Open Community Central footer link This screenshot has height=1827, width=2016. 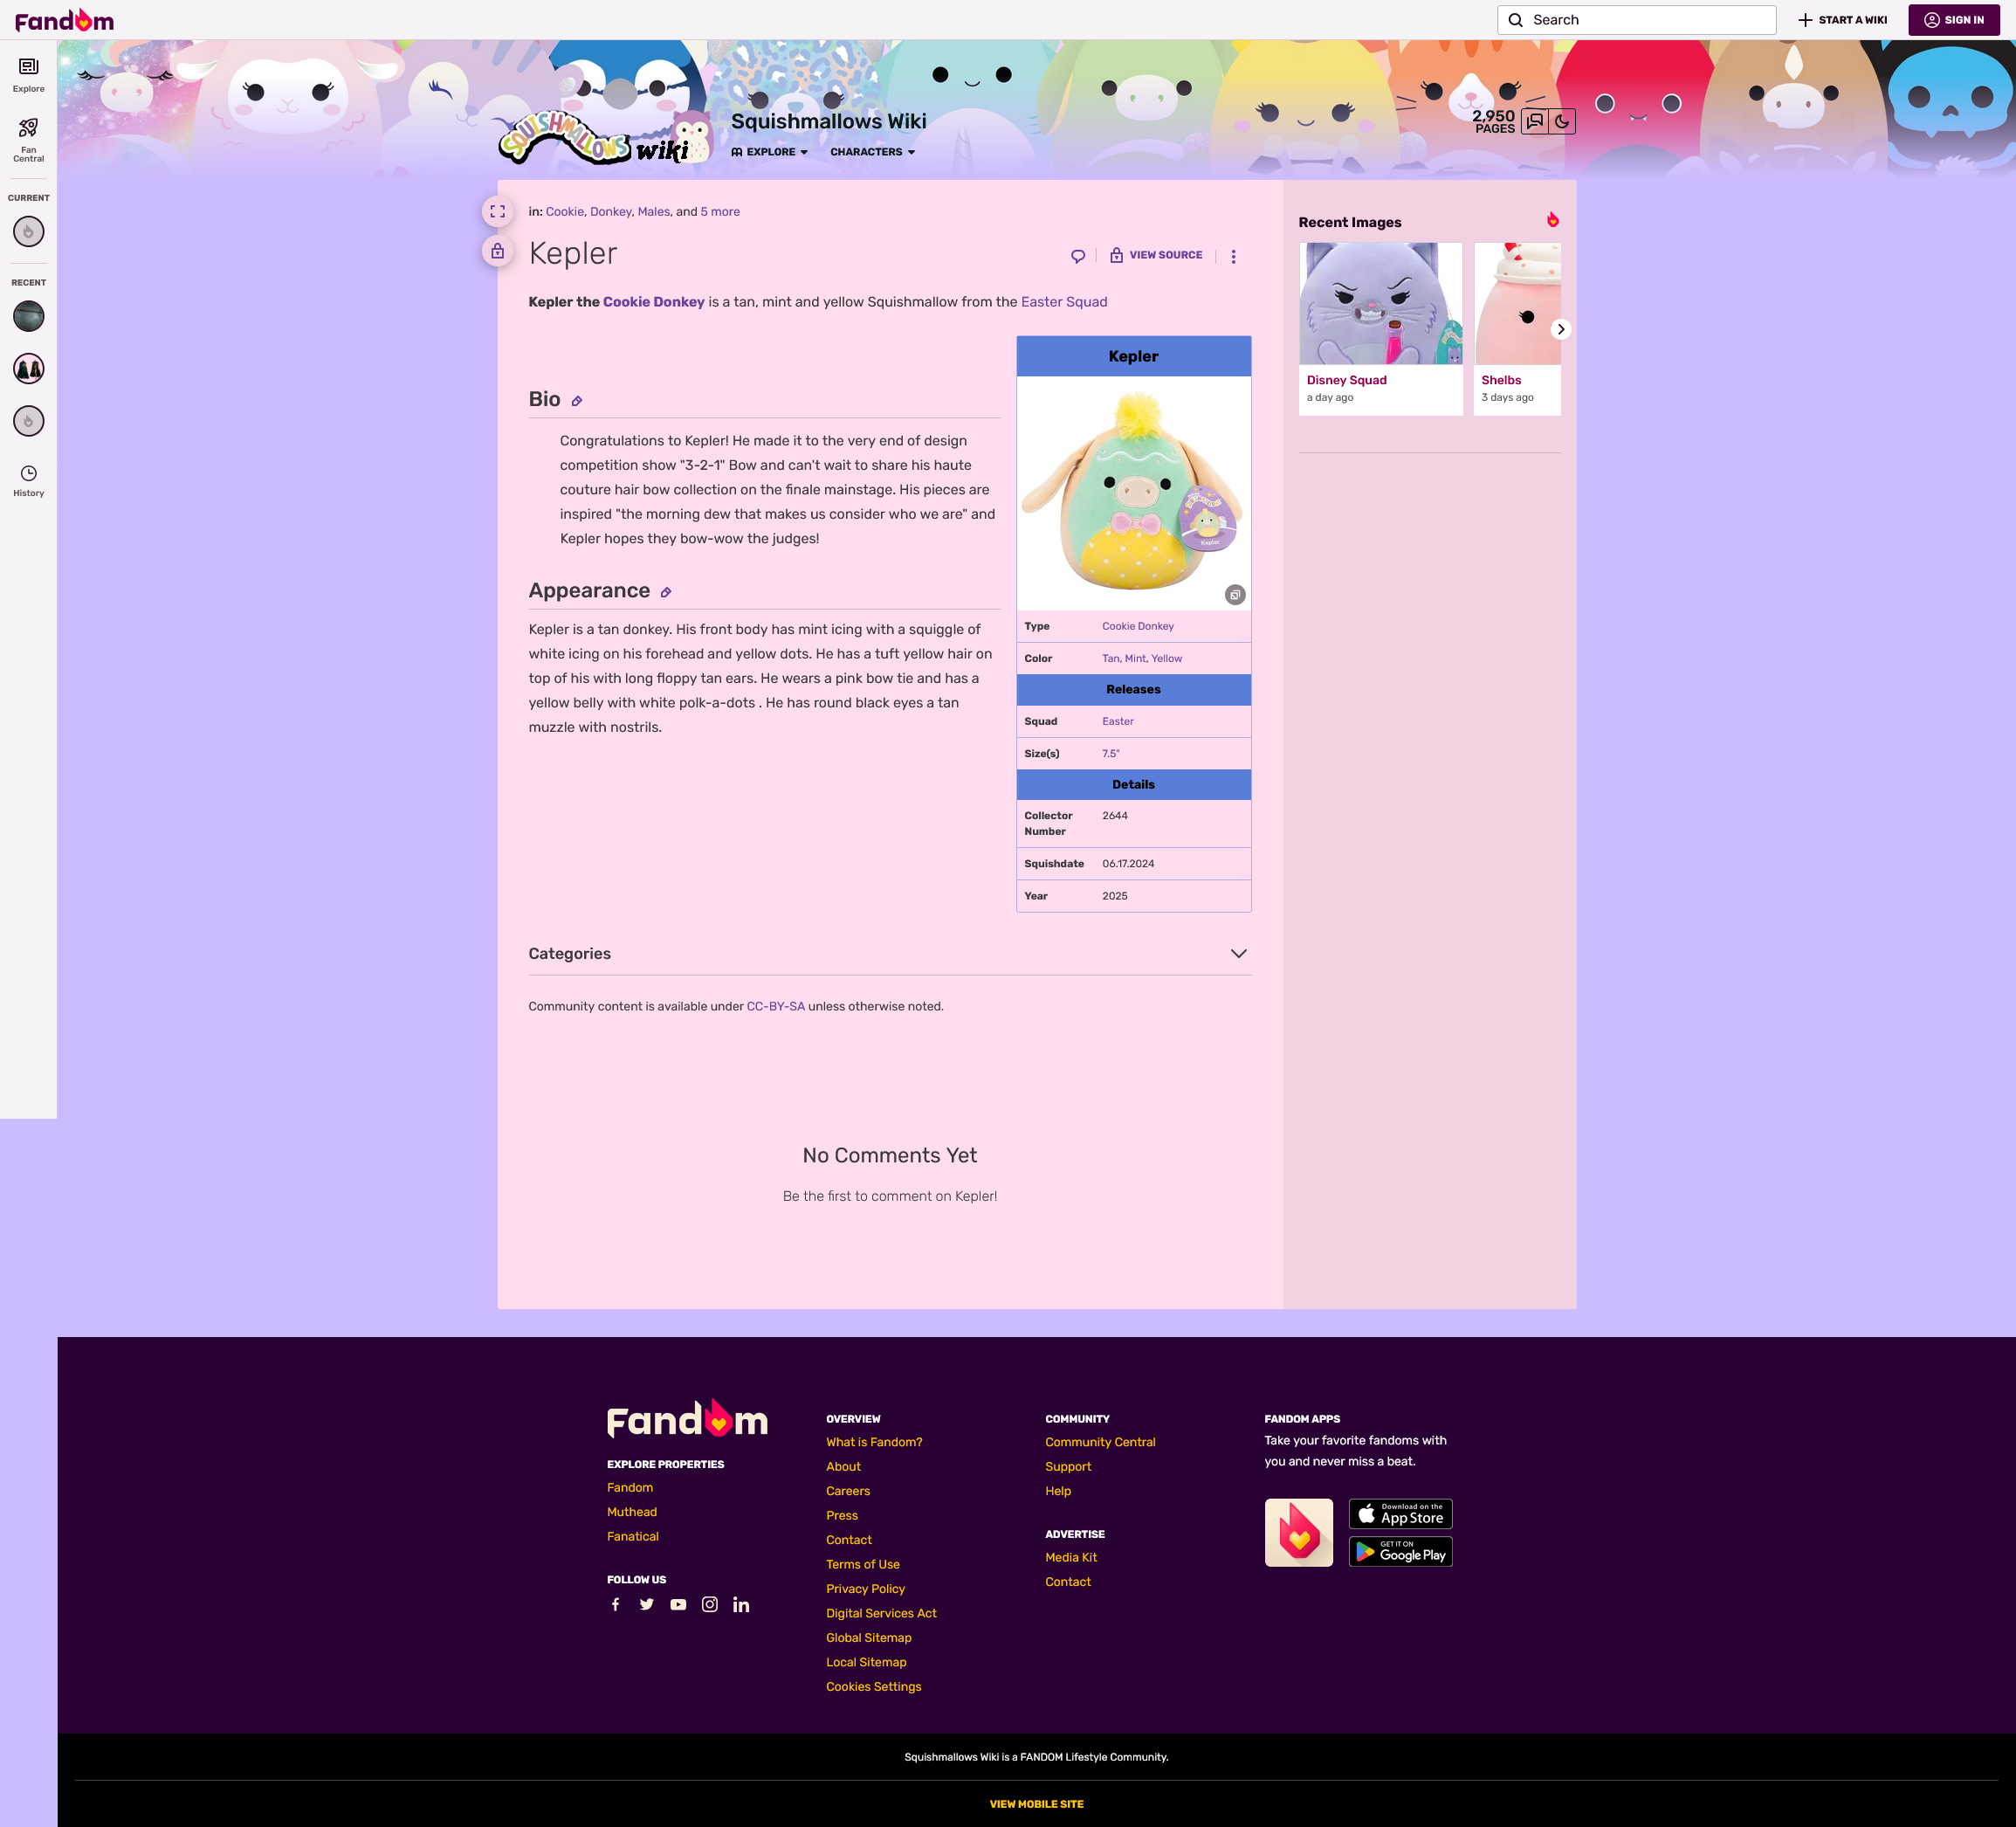[x=1100, y=1443]
